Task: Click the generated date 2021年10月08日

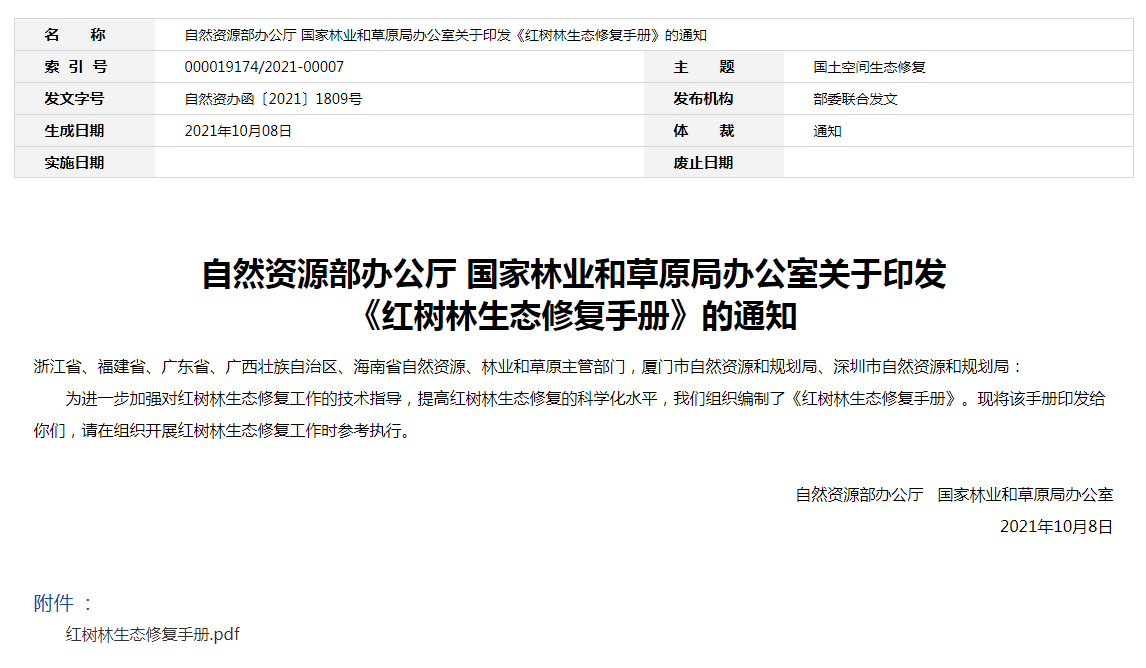Action: [x=238, y=131]
